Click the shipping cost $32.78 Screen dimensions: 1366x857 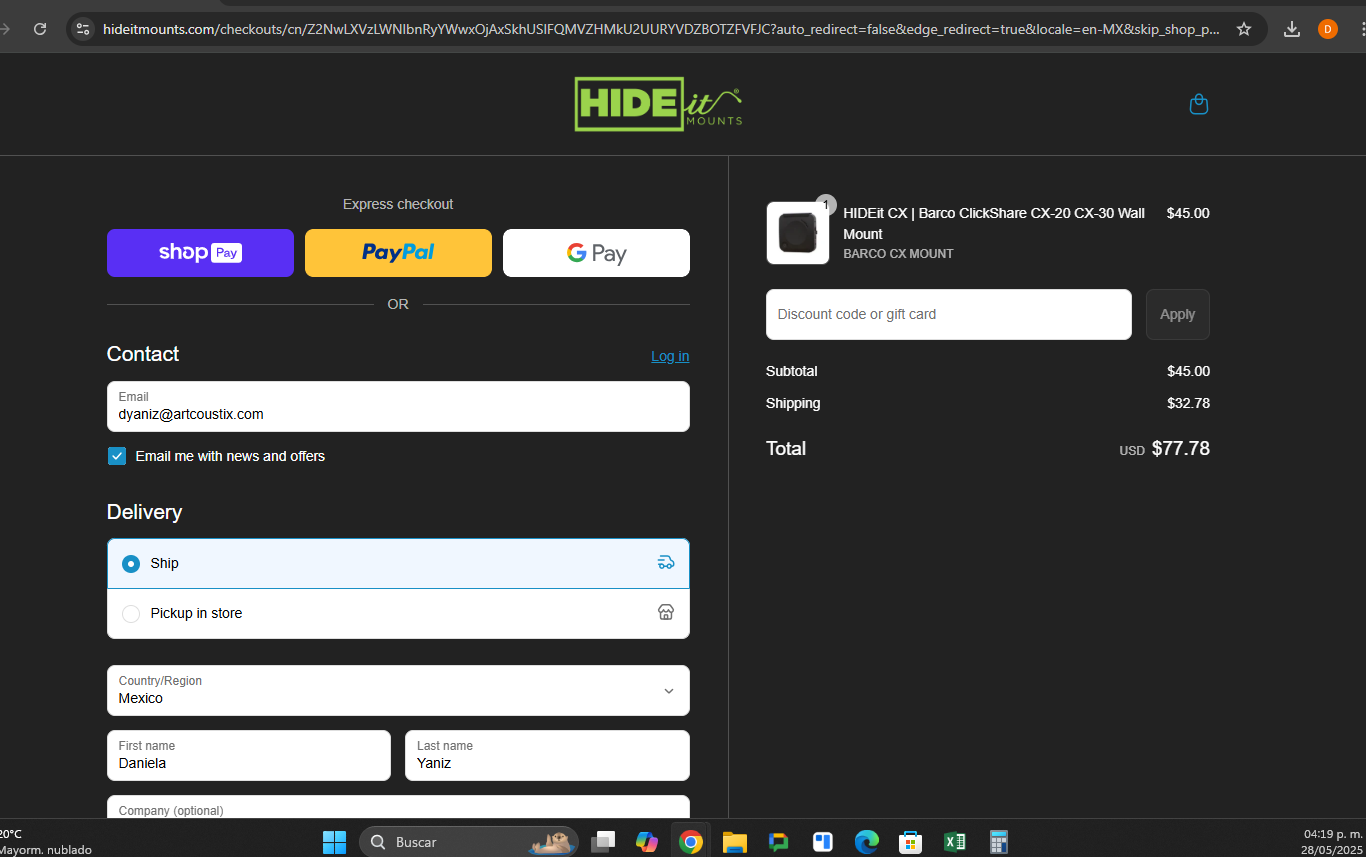pos(1188,403)
